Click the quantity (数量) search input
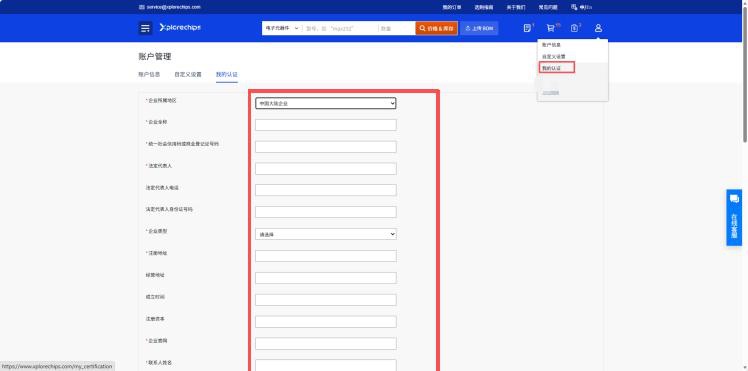 396,28
